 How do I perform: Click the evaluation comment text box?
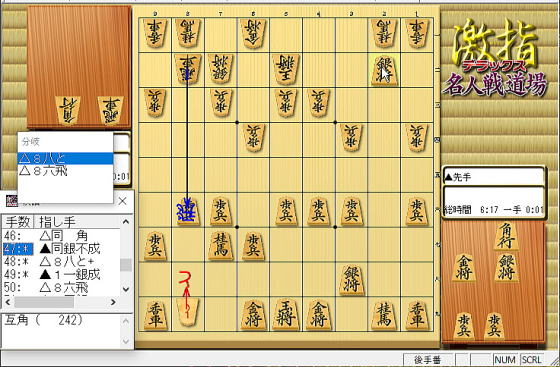click(61, 330)
